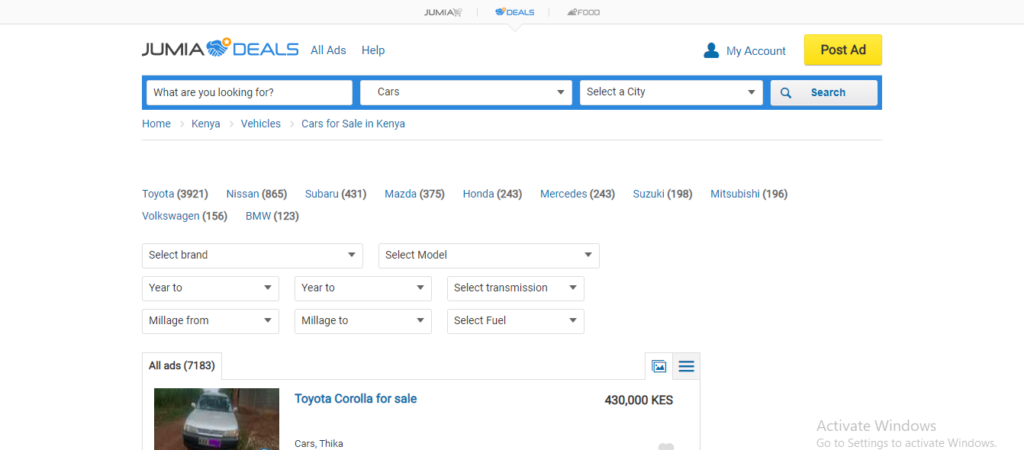
Task: Switch to the Jumia Food tab
Action: pos(583,12)
